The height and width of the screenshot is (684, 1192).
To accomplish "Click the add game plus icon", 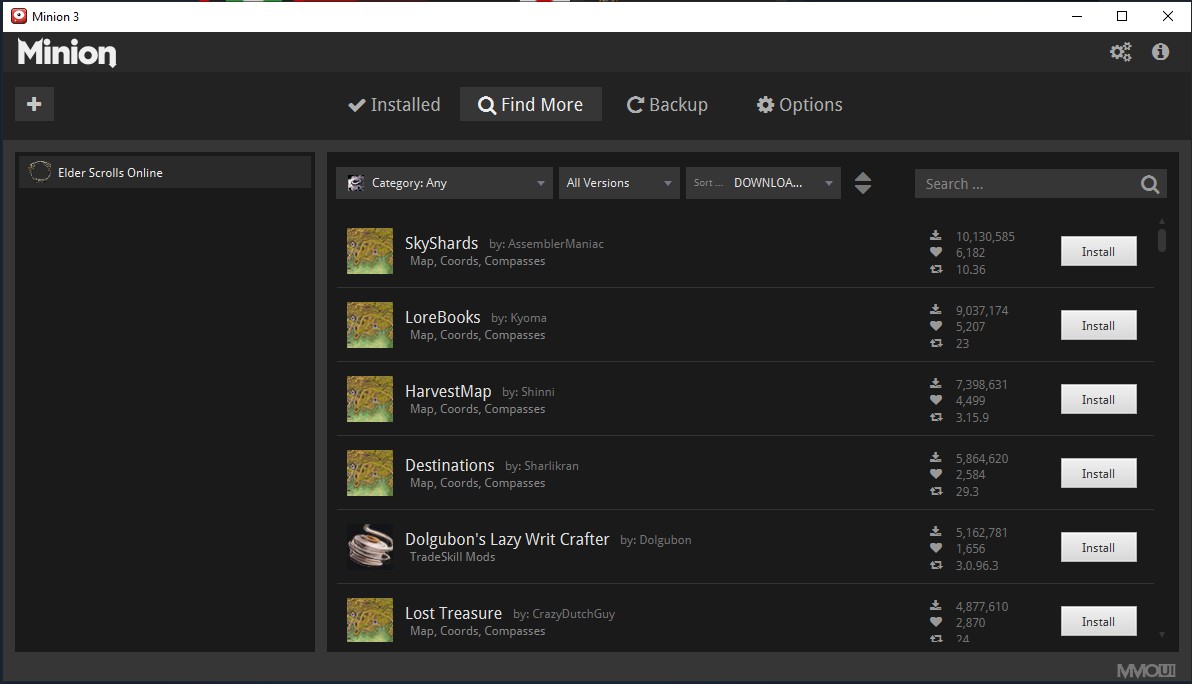I will [34, 104].
